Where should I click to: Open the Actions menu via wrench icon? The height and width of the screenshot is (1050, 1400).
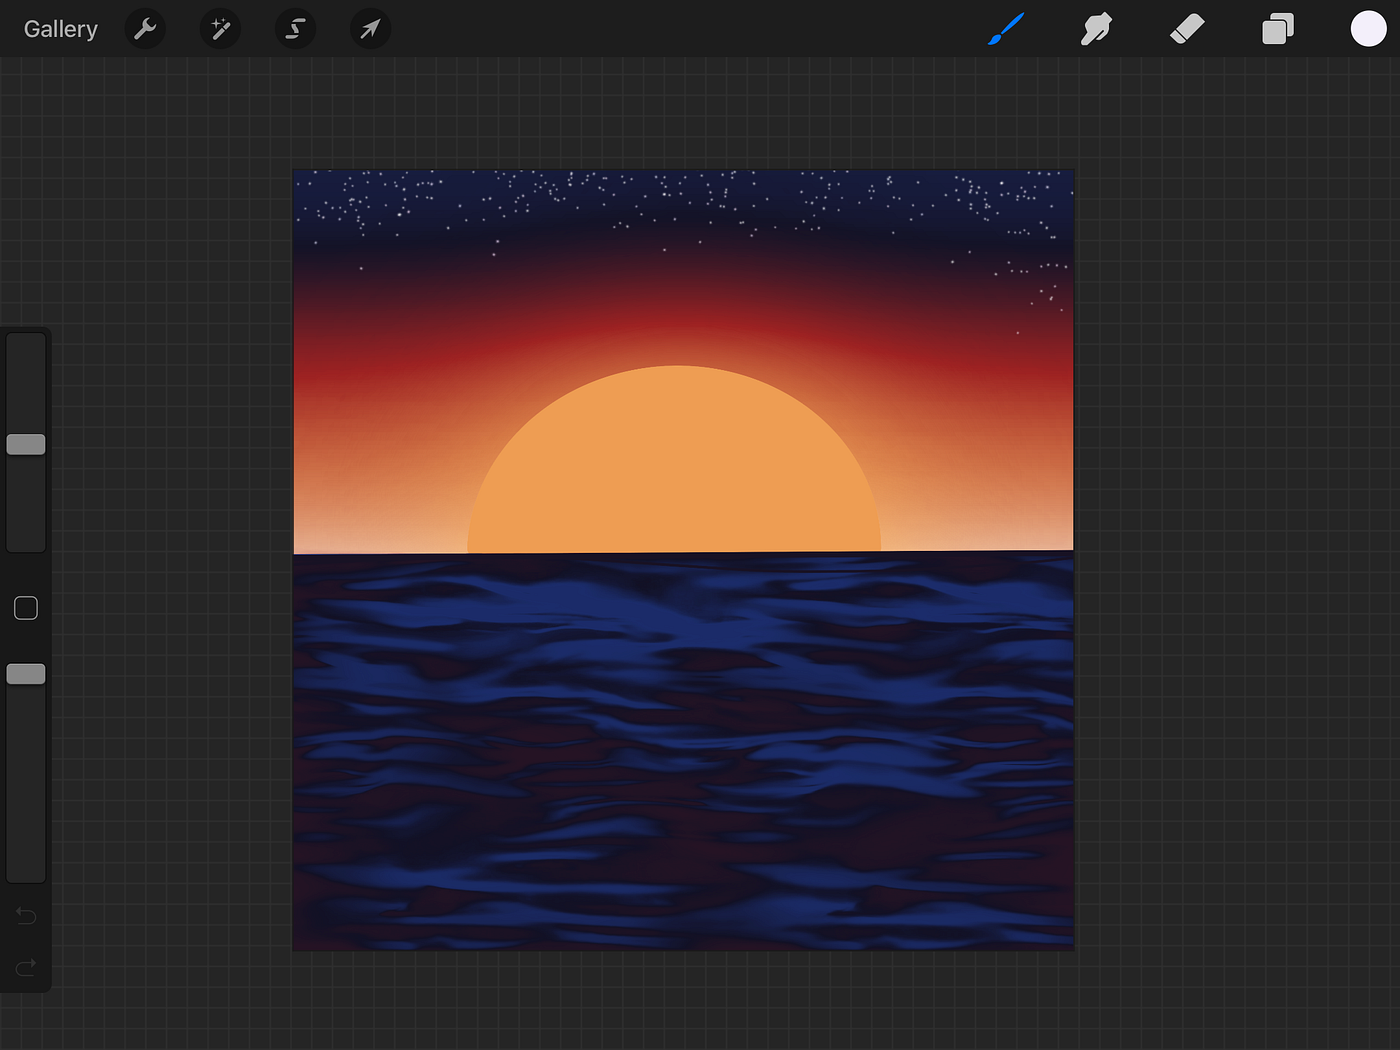coord(145,29)
